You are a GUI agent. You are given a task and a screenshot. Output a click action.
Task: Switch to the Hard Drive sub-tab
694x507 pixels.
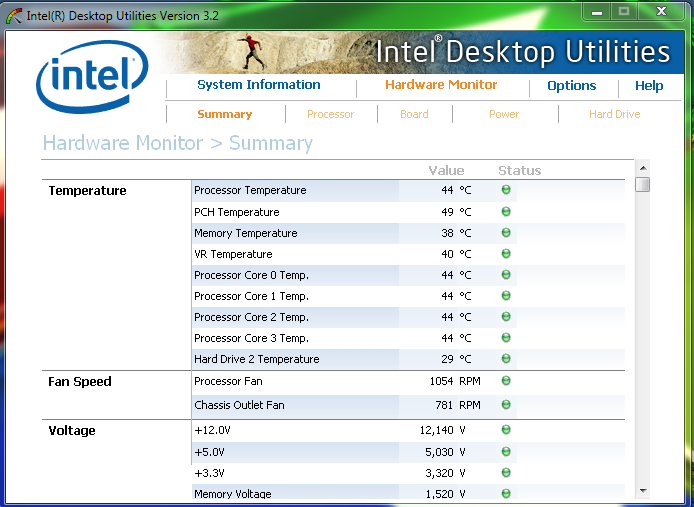coord(615,114)
